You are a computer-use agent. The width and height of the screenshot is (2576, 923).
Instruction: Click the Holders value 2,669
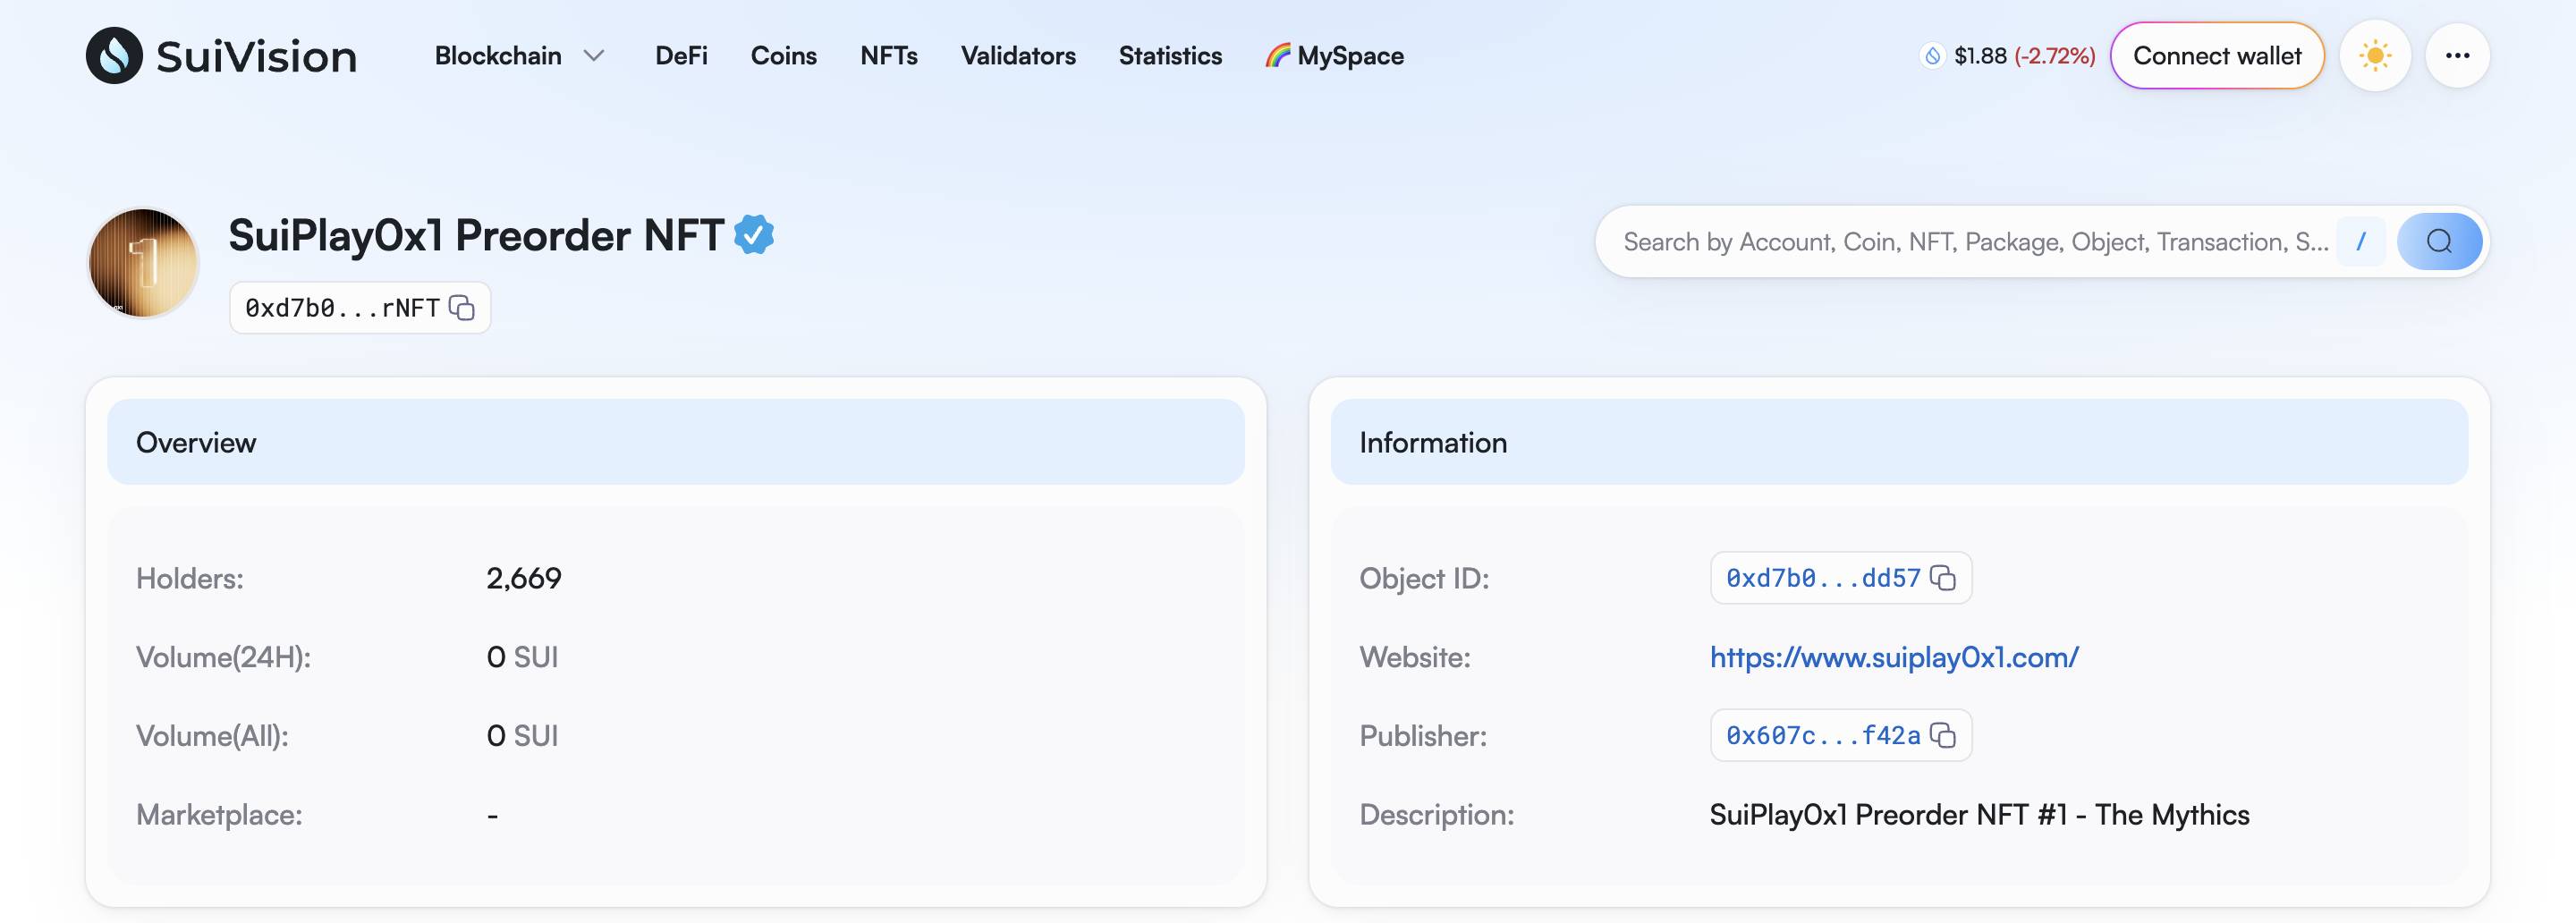(524, 578)
